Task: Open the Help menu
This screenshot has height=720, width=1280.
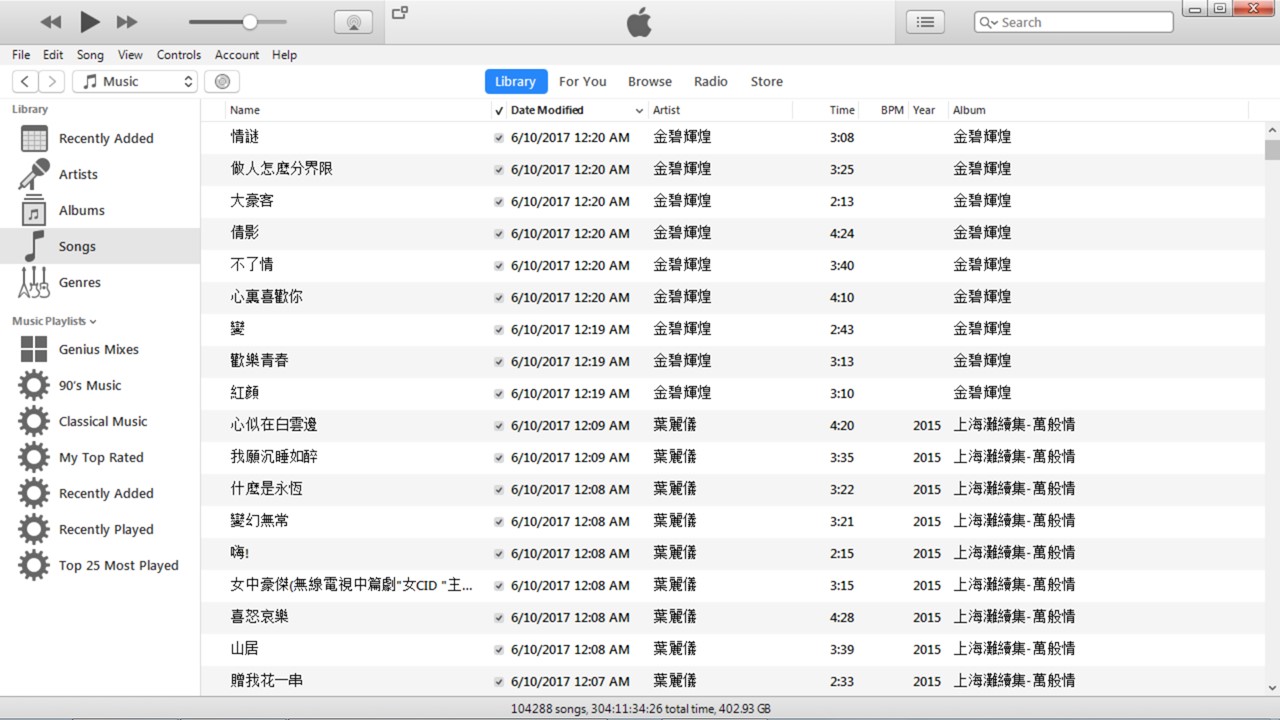Action: (x=284, y=55)
